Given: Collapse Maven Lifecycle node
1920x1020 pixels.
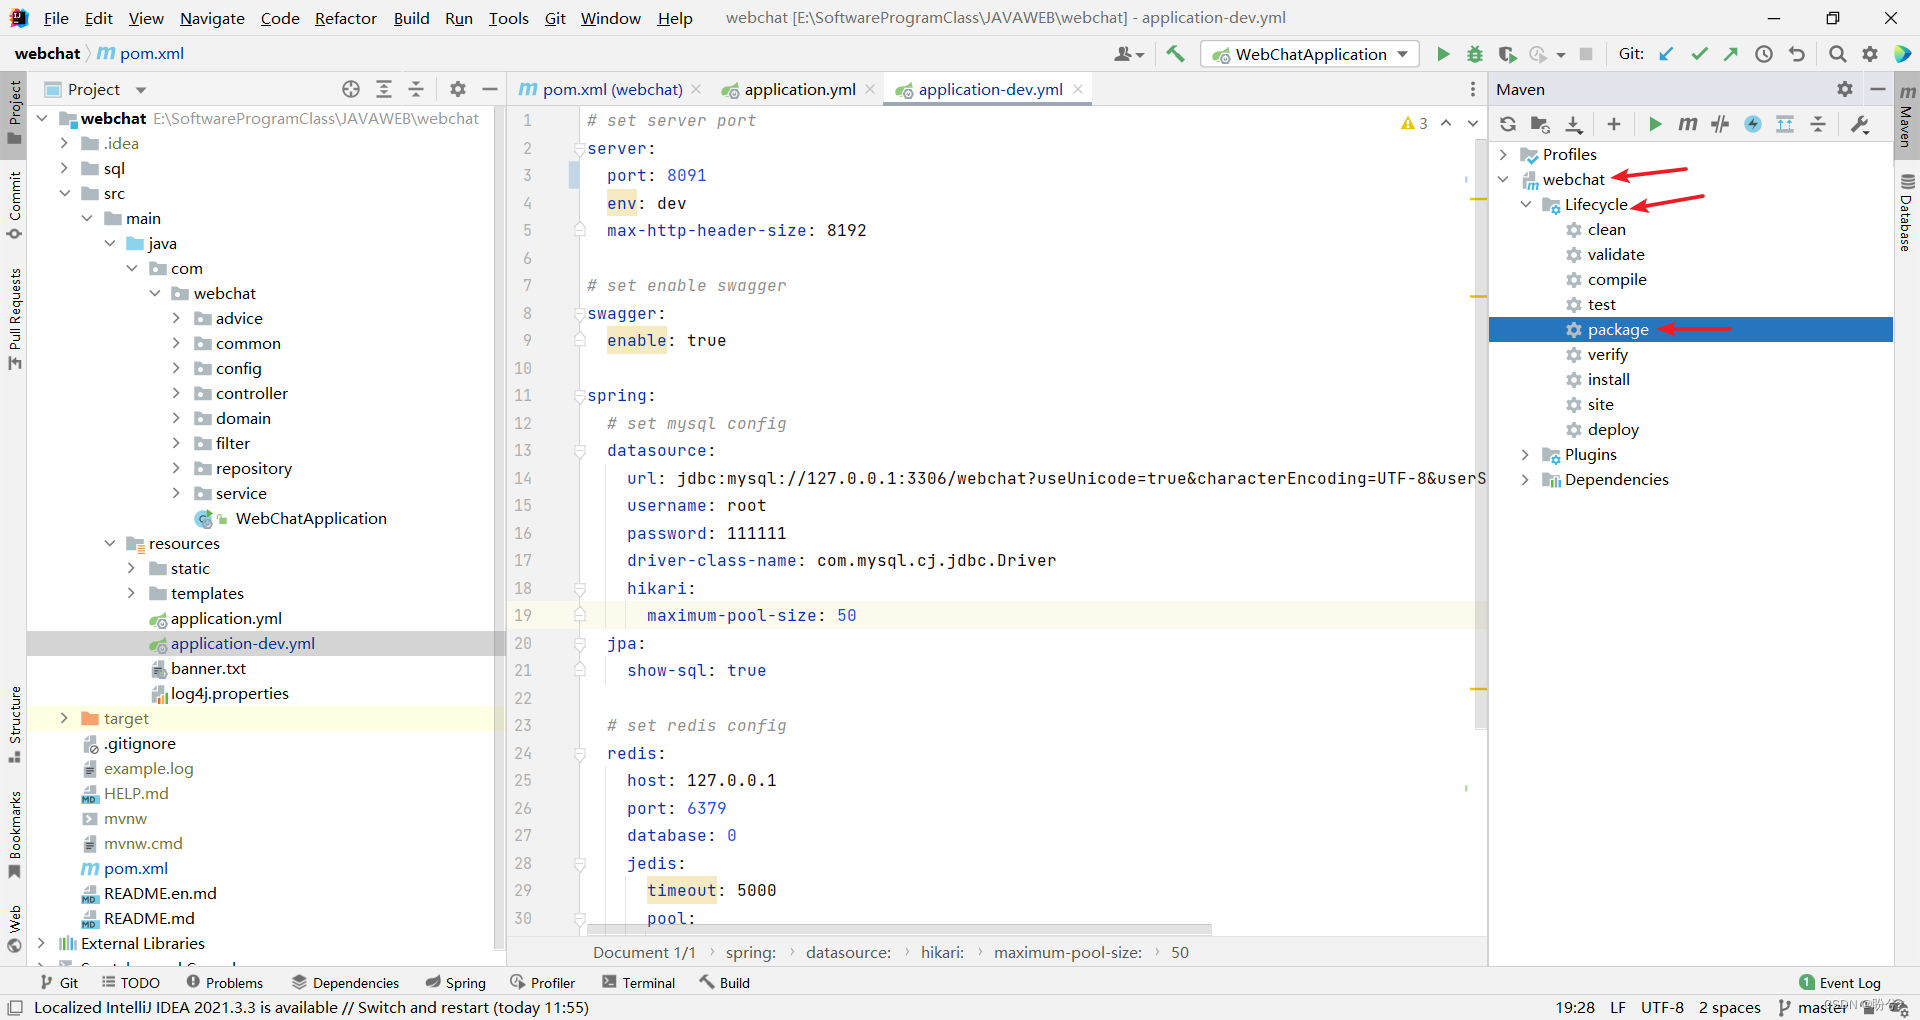Looking at the screenshot, I should pyautogui.click(x=1526, y=204).
